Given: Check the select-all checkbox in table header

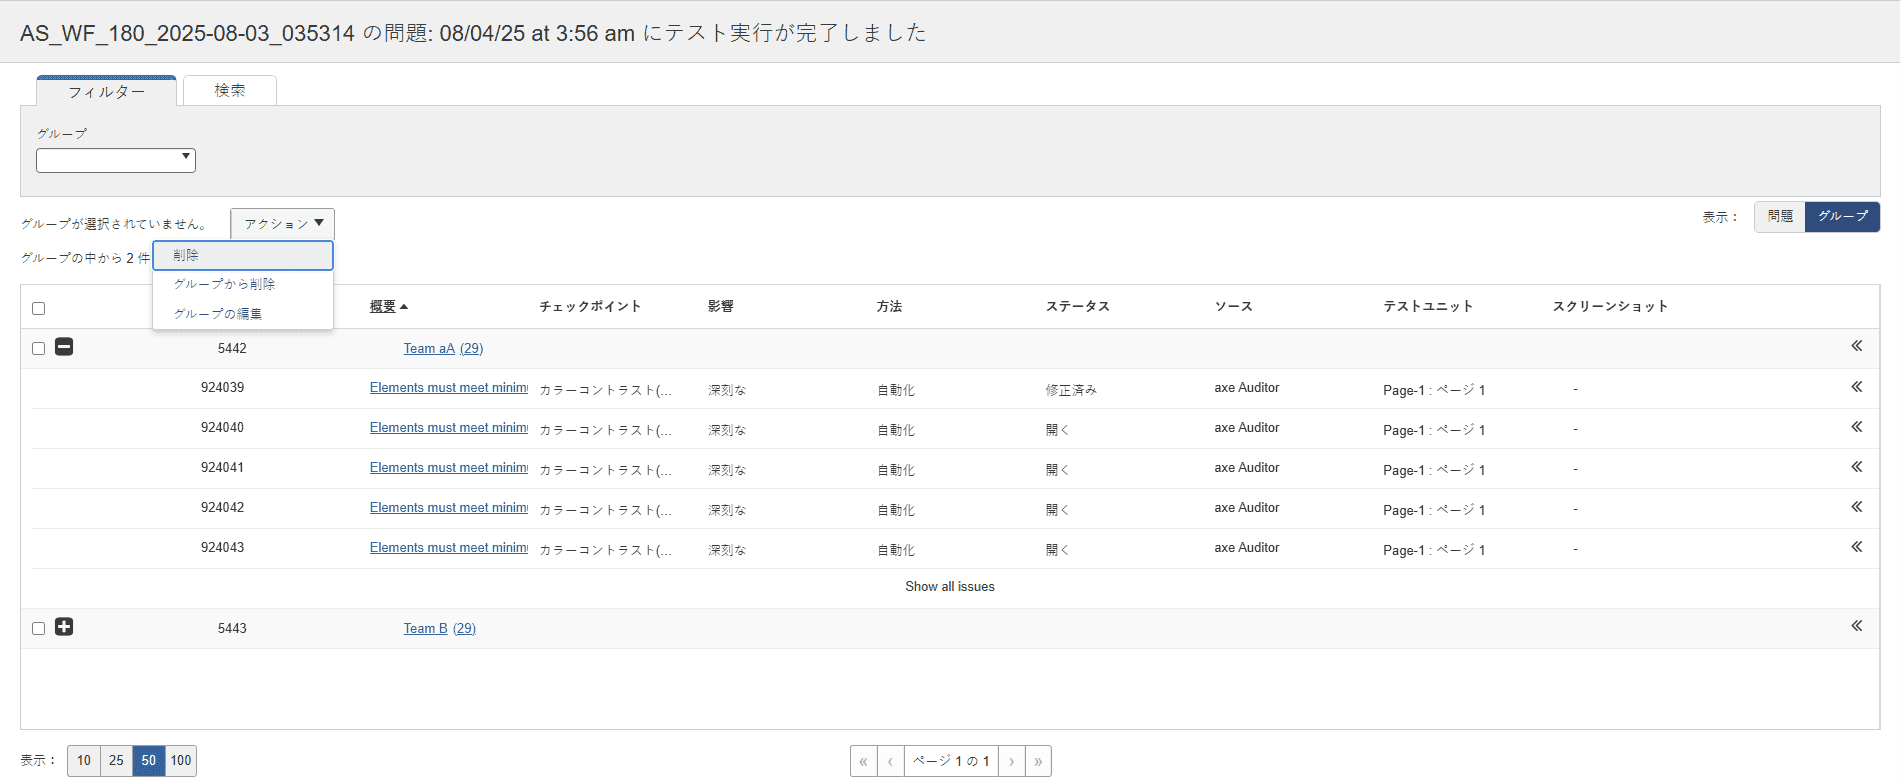Looking at the screenshot, I should pos(39,308).
